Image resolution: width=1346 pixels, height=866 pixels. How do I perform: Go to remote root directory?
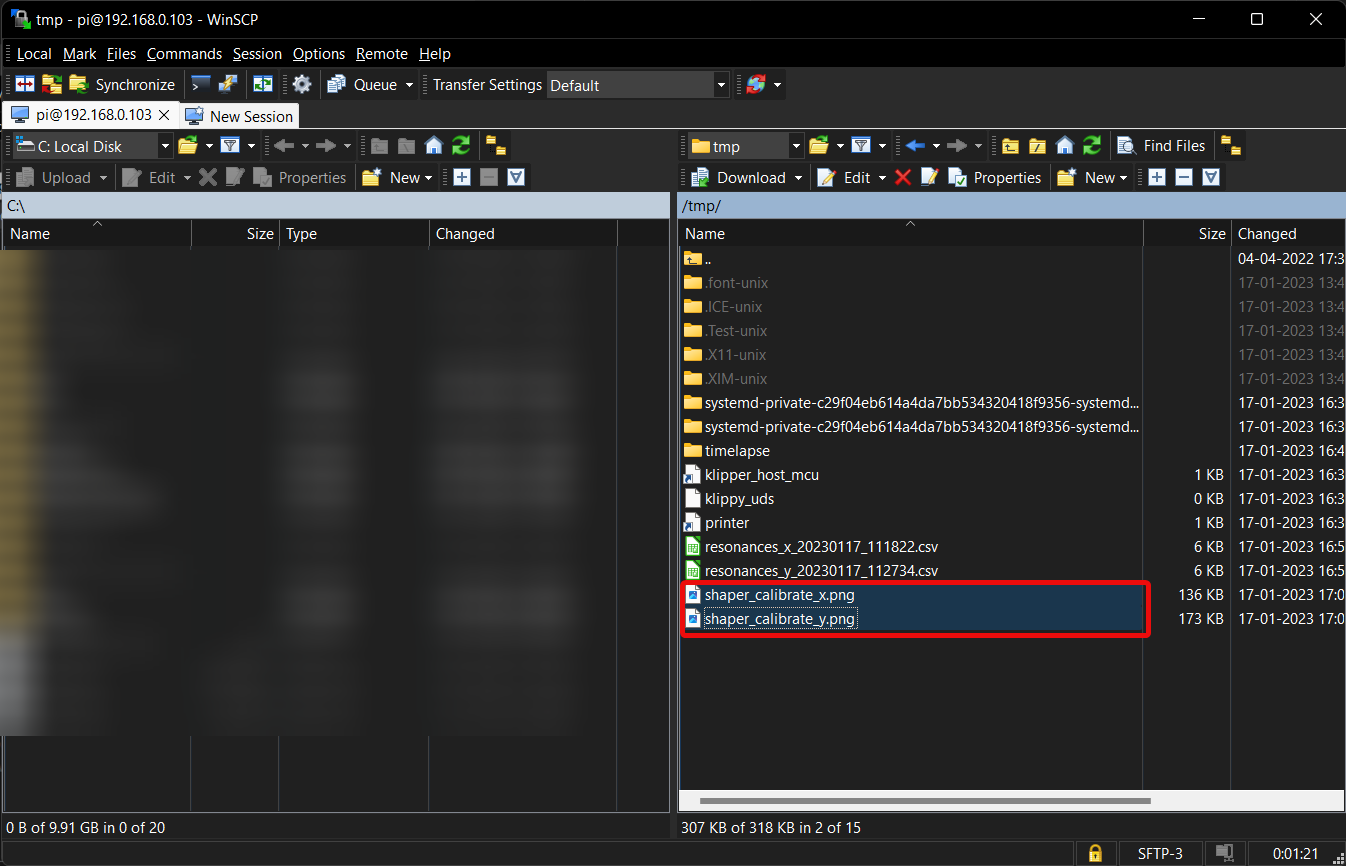[1038, 146]
